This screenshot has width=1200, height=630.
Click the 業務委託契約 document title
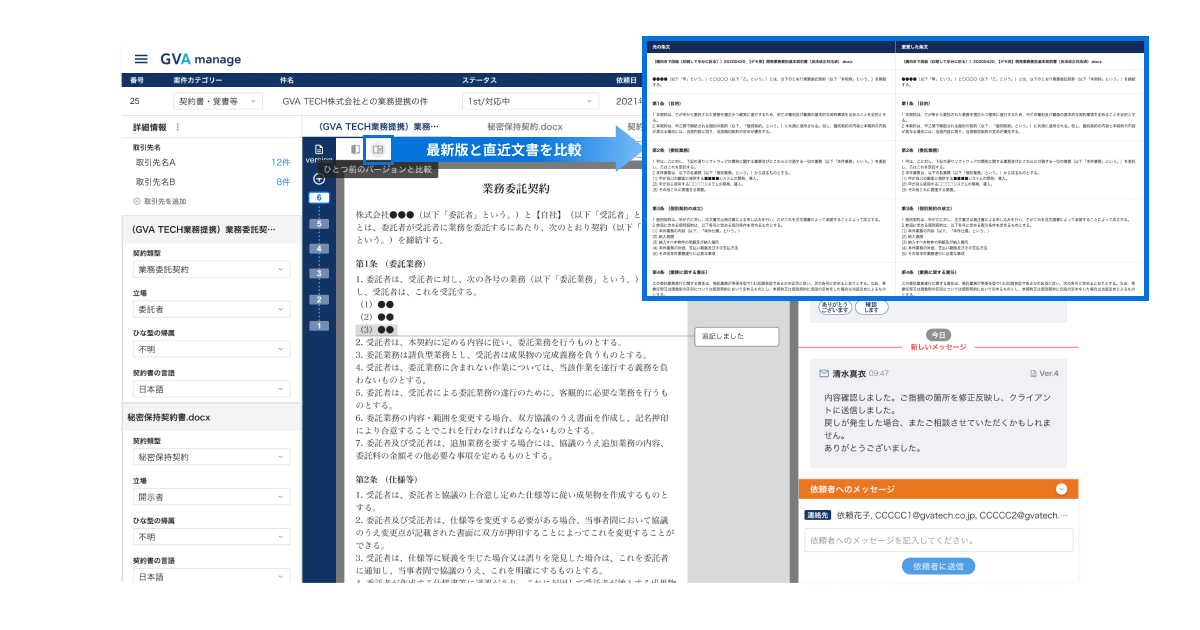515,189
